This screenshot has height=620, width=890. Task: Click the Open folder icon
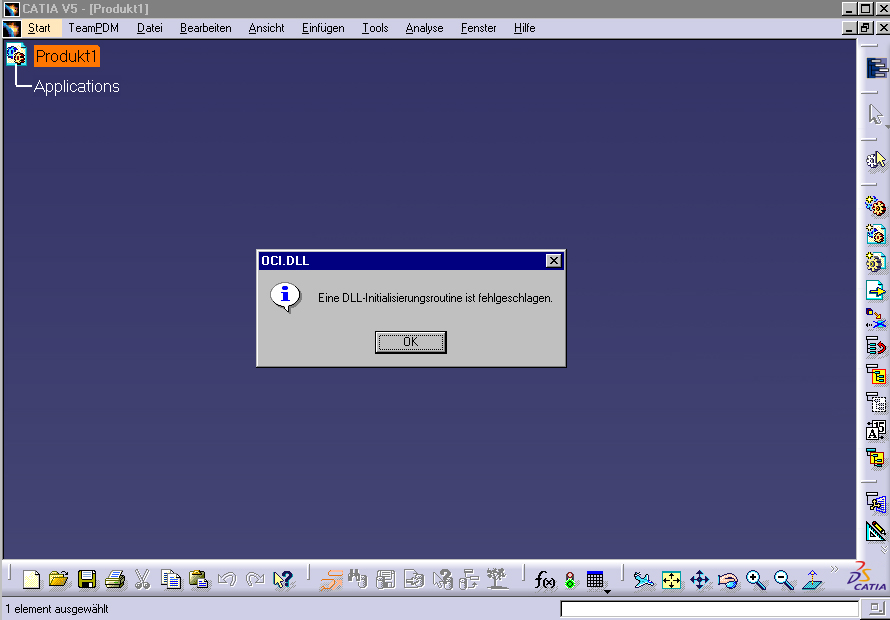58,580
